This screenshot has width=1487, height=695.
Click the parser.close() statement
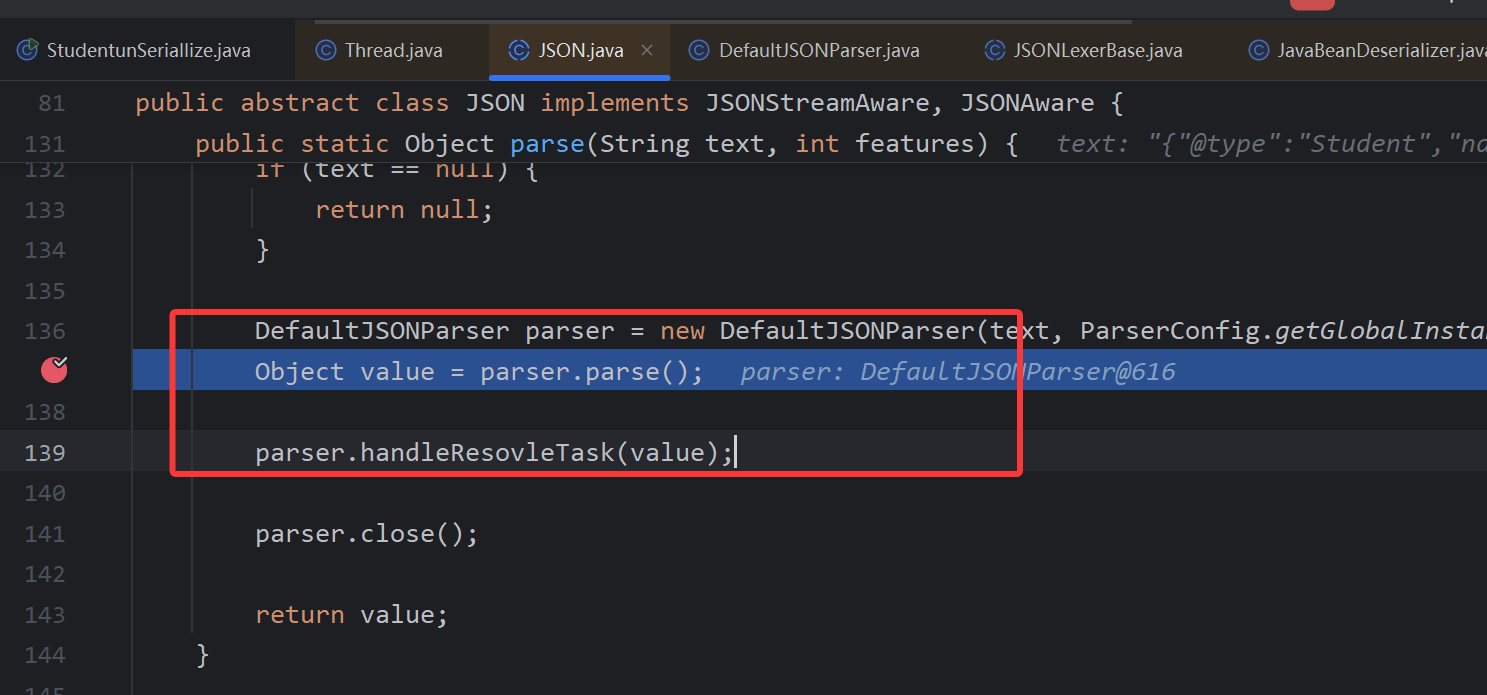(x=366, y=534)
